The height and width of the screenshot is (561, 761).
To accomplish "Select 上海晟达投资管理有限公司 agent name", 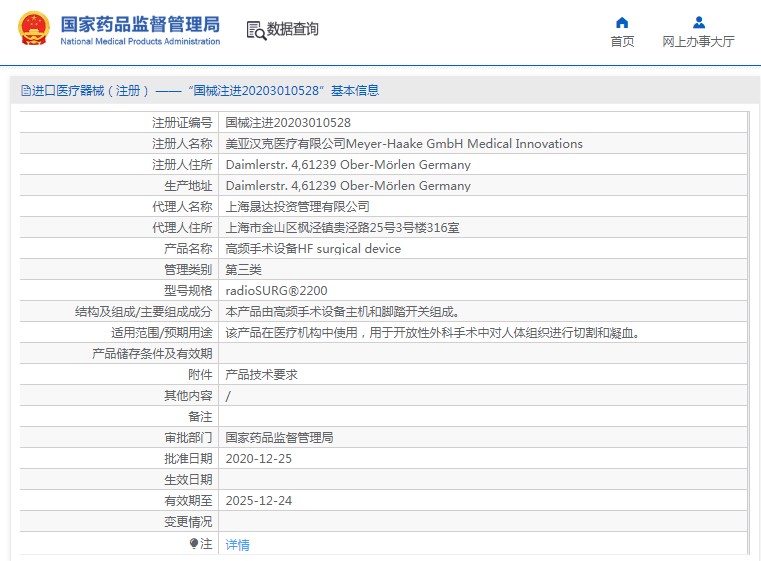I will [x=298, y=206].
